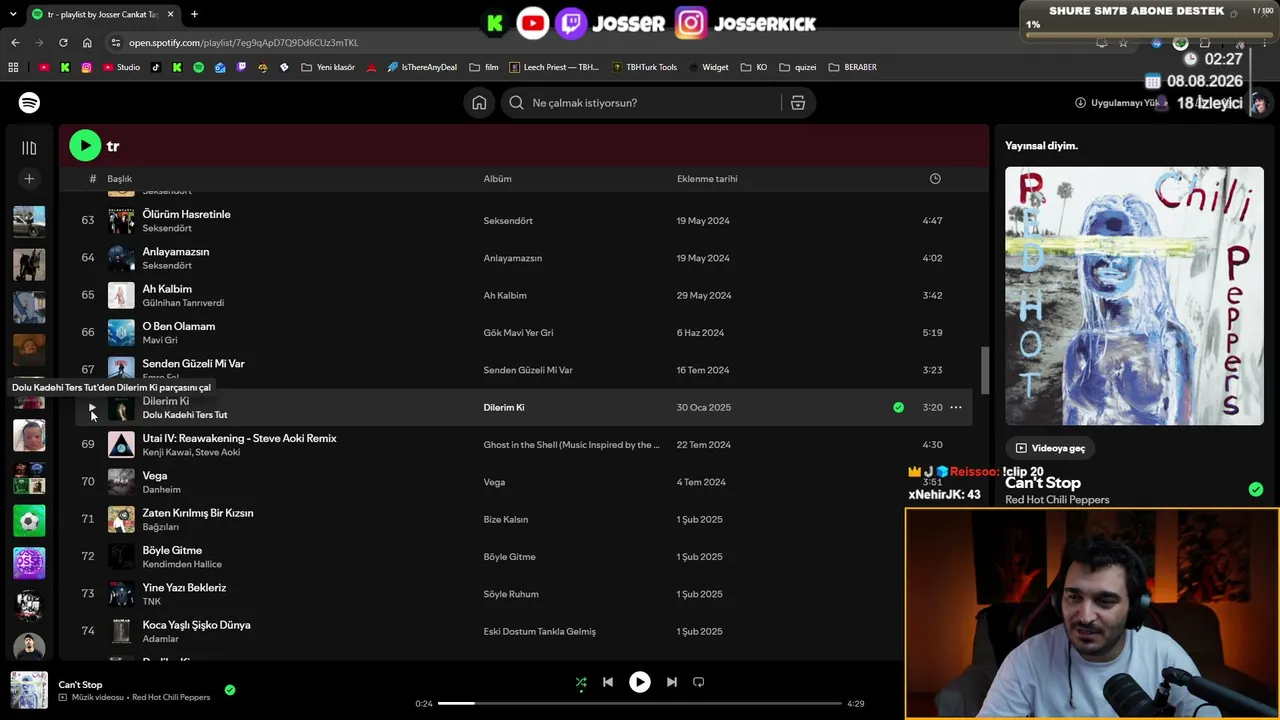Image resolution: width=1280 pixels, height=720 pixels.
Task: Open the Spotify bookmark icon
Action: [198, 68]
